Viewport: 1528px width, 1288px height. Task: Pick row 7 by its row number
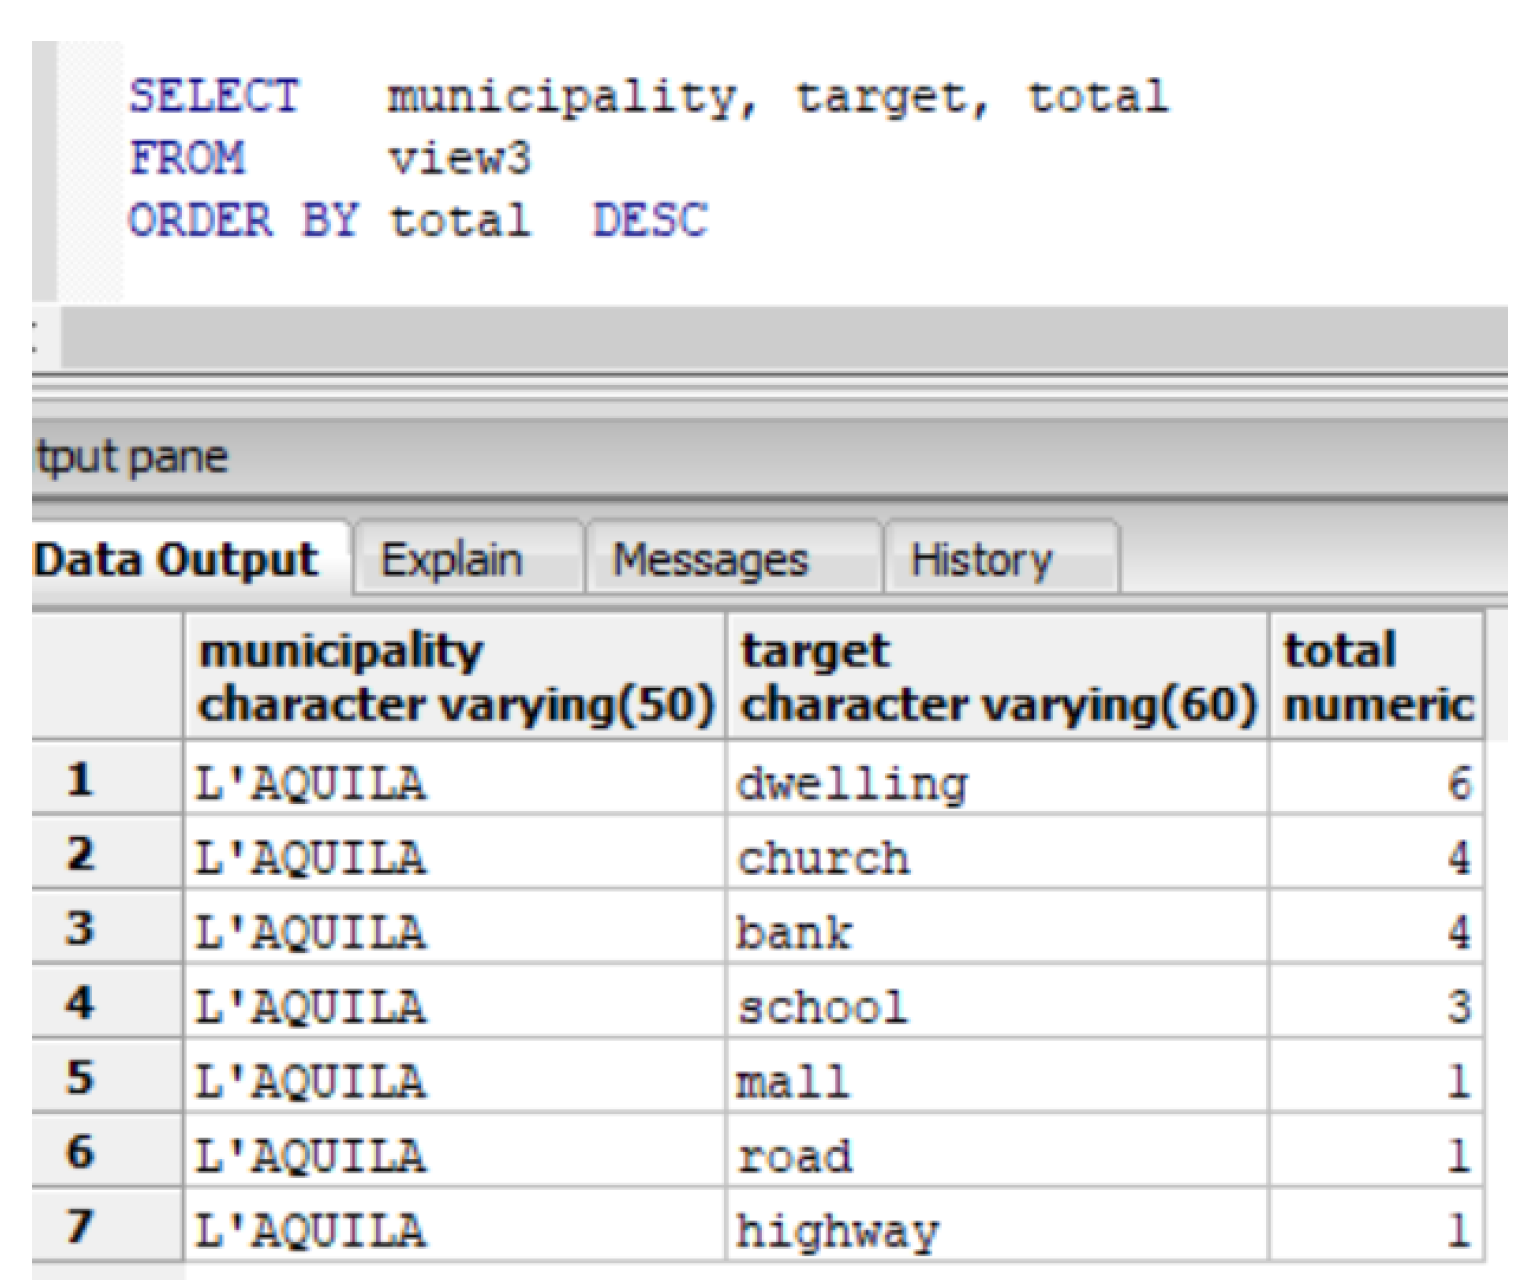pos(80,1228)
